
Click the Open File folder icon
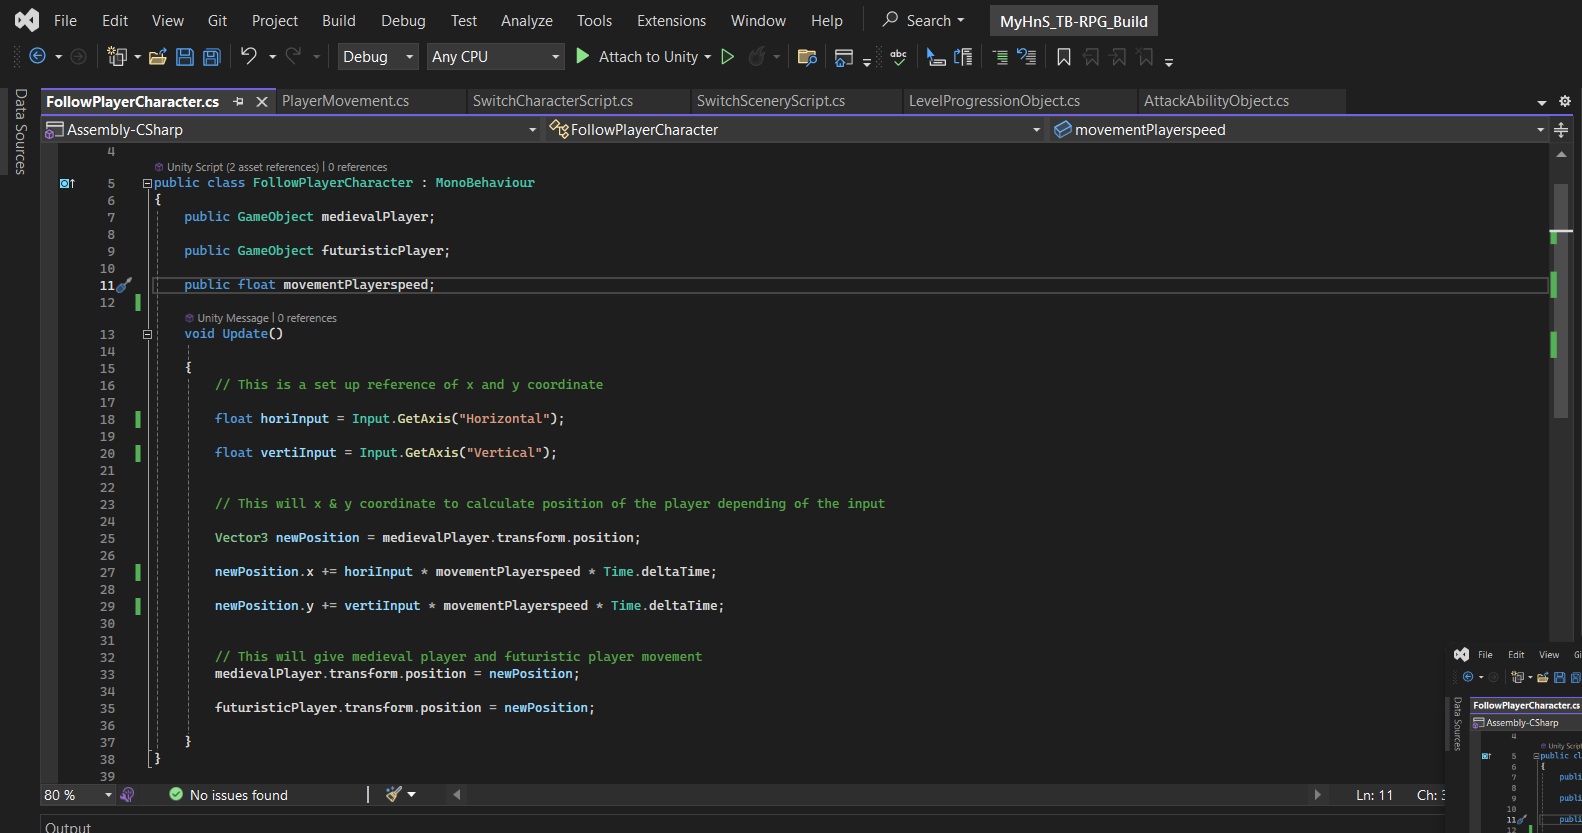[x=157, y=57]
